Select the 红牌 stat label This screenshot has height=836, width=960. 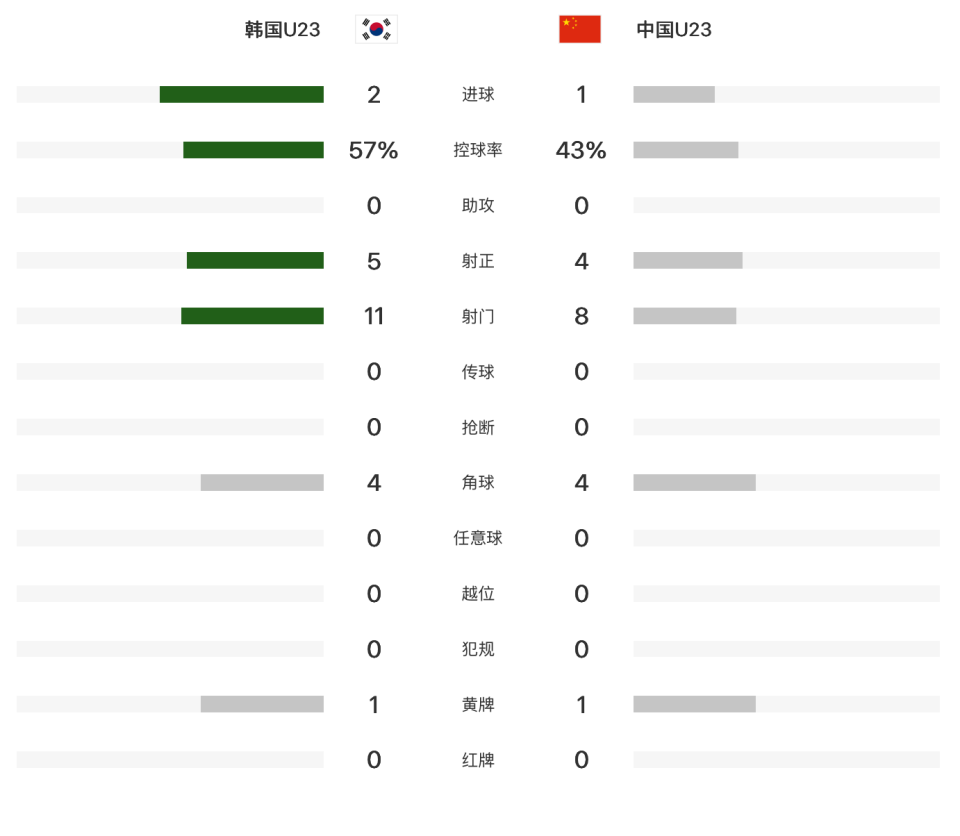(x=478, y=760)
